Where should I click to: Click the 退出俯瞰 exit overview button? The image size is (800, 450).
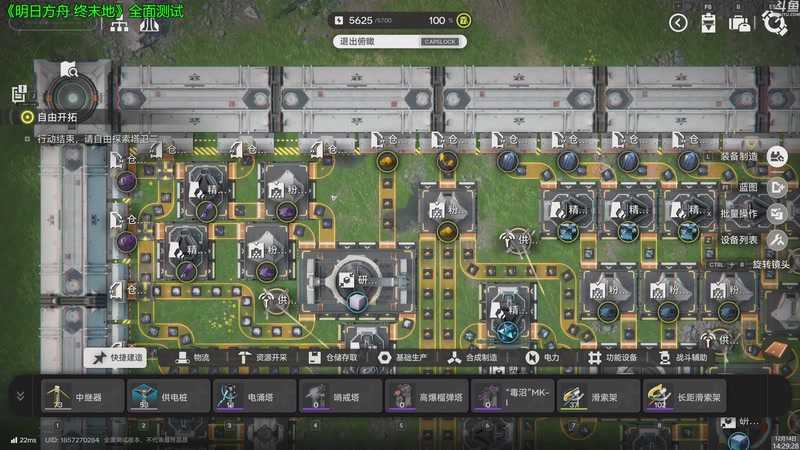(x=400, y=41)
